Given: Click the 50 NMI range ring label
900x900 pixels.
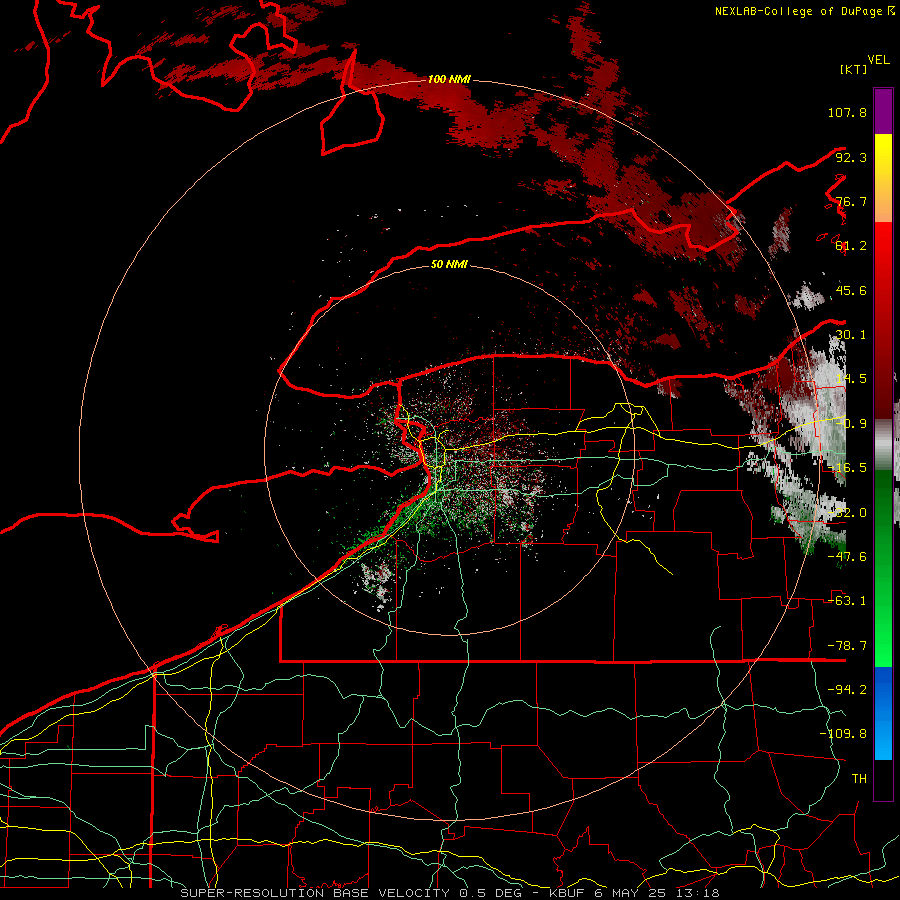Looking at the screenshot, I should (x=449, y=265).
